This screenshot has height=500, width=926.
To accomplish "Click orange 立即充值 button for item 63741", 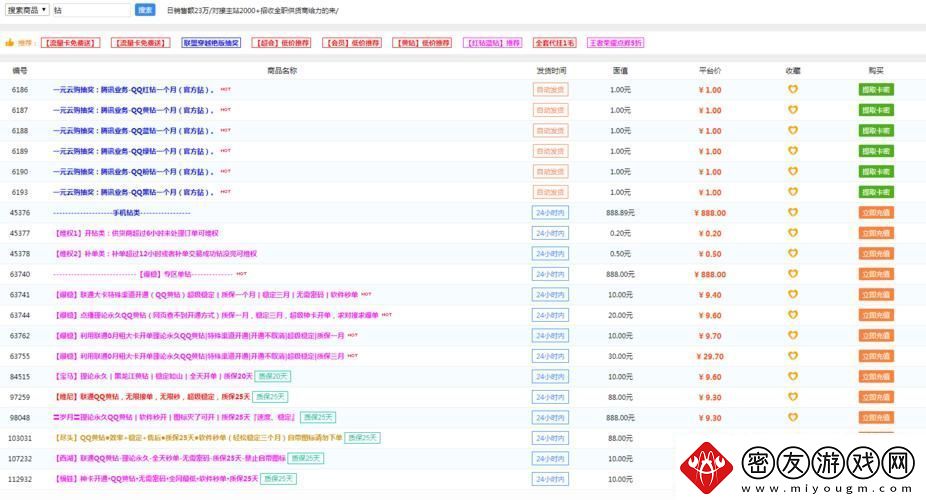I will pyautogui.click(x=876, y=295).
